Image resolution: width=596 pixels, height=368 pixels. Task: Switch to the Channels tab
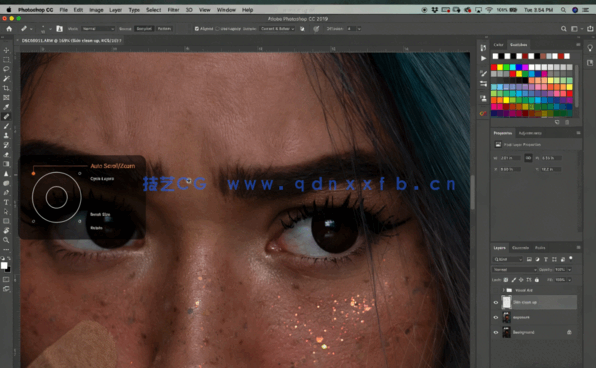tap(520, 247)
